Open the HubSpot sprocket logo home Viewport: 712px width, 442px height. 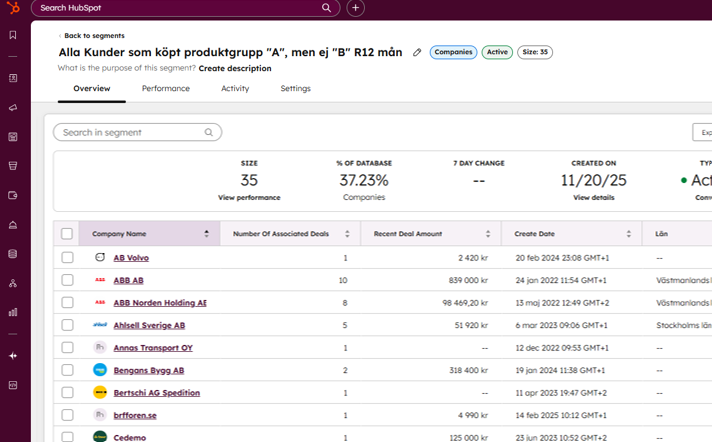13,7
